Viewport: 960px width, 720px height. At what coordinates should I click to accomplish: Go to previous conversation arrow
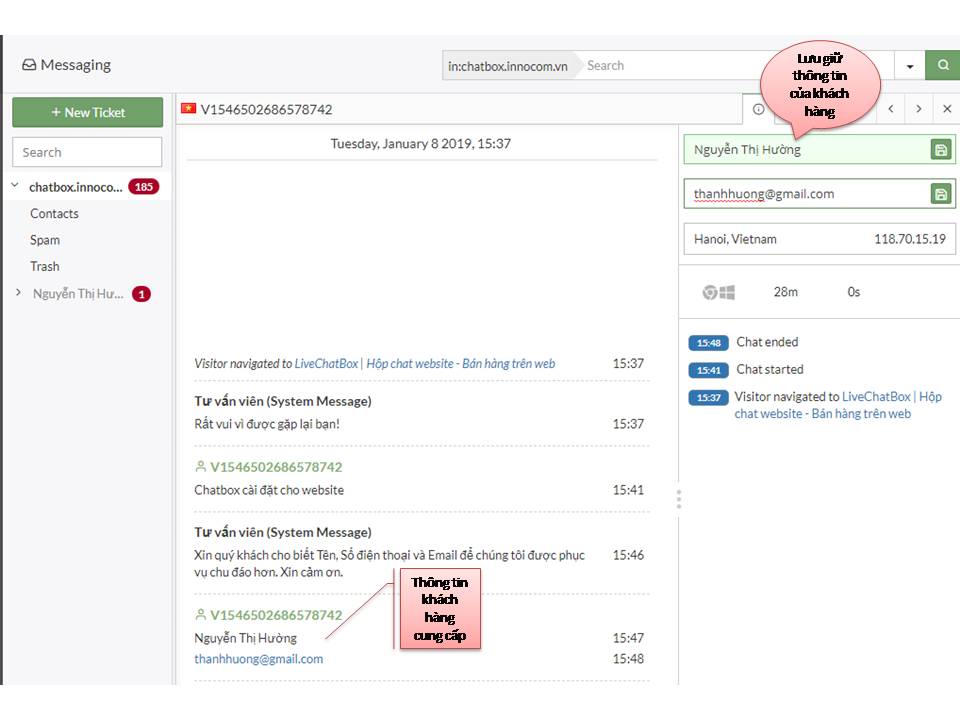[x=891, y=109]
